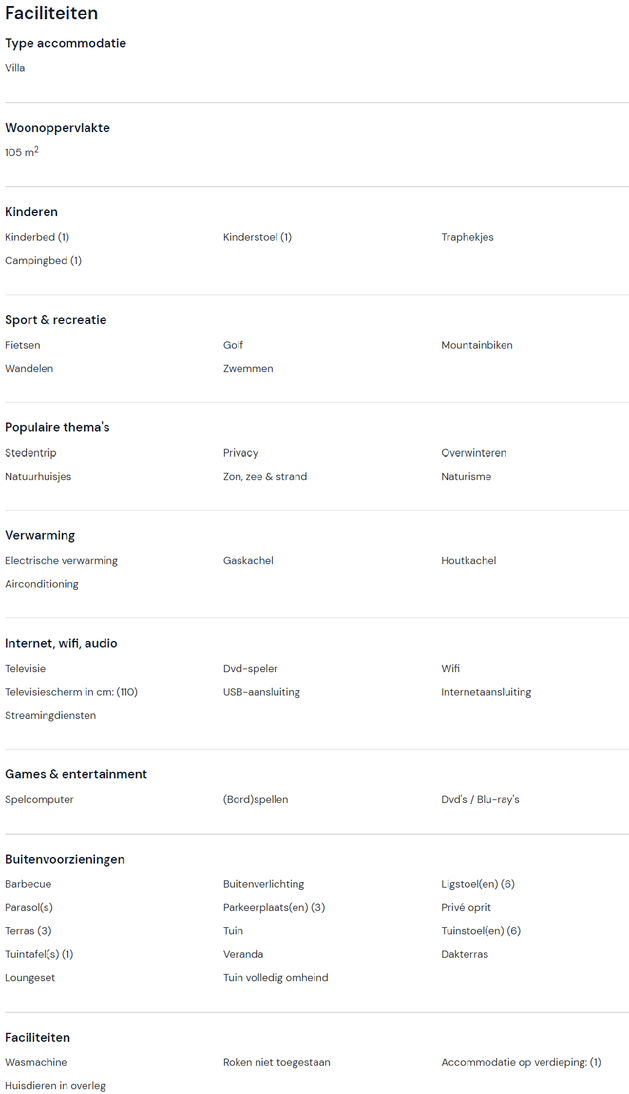Screen dimensions: 629x1094
Task: Click the Dakterras outdoor facility
Action: coord(465,954)
